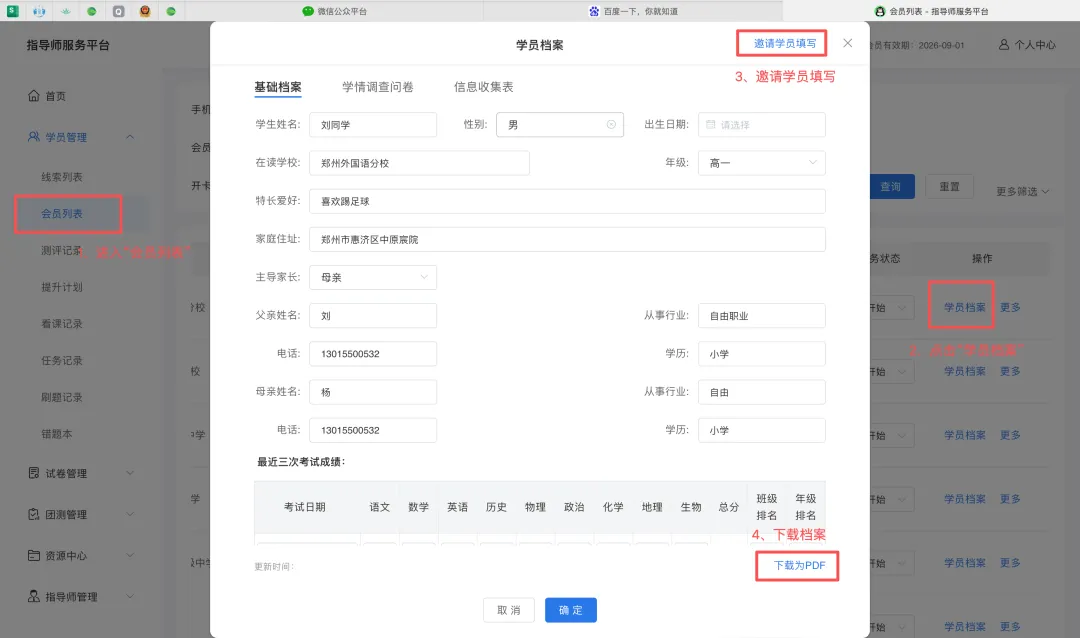Screen dimensions: 1080x638
Task: Select the 试卷管理 sidebar icon
Action: click(x=35, y=474)
